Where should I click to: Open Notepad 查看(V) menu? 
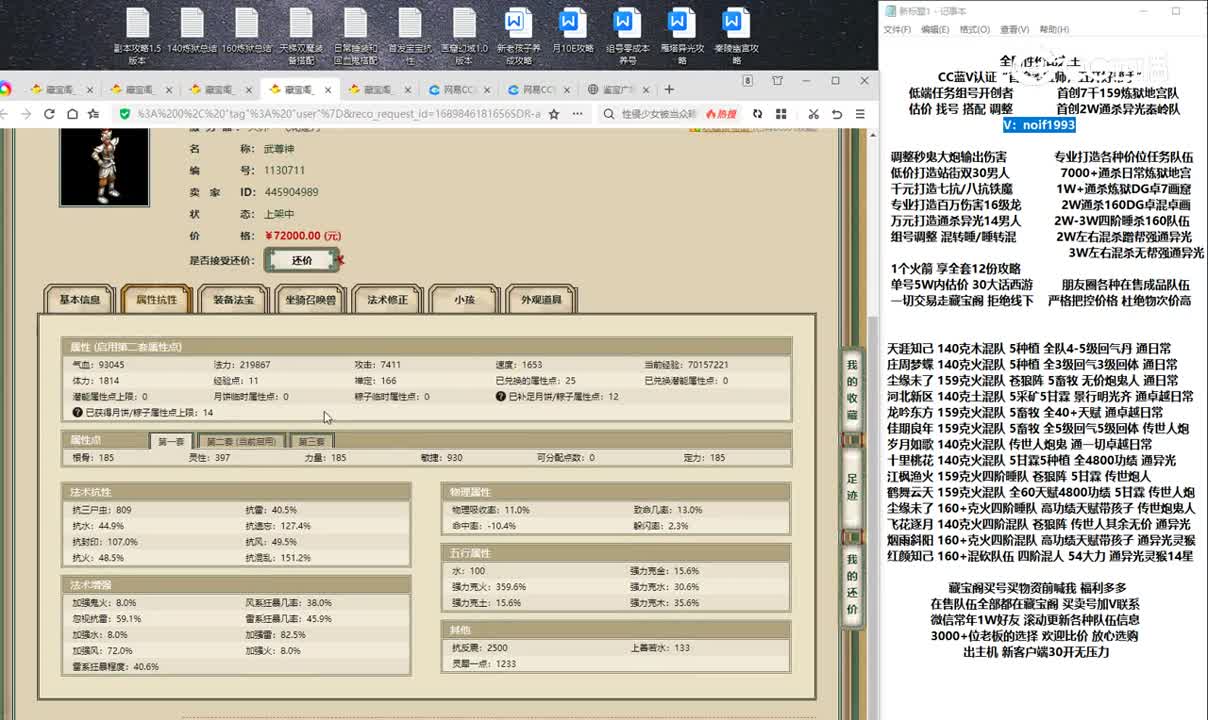1014,30
